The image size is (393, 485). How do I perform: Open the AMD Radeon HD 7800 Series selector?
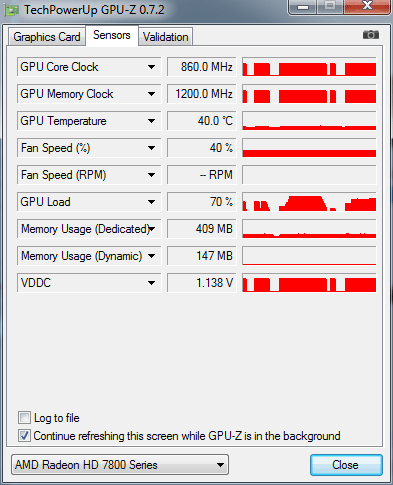120,465
